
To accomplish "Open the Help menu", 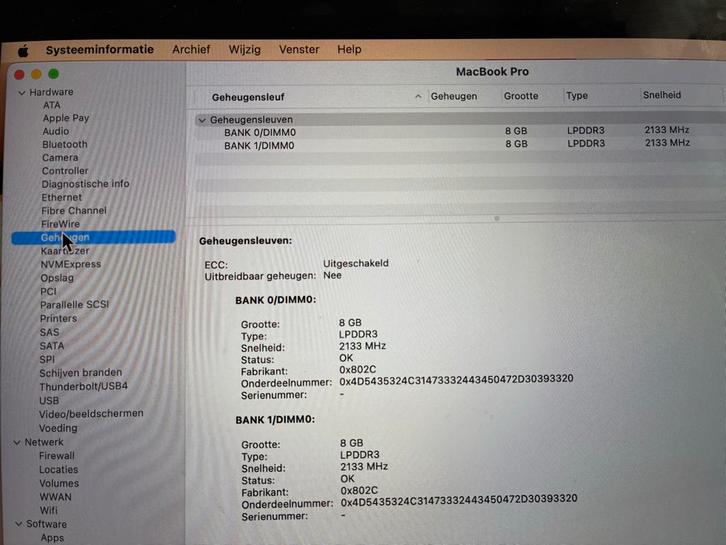I will 349,49.
